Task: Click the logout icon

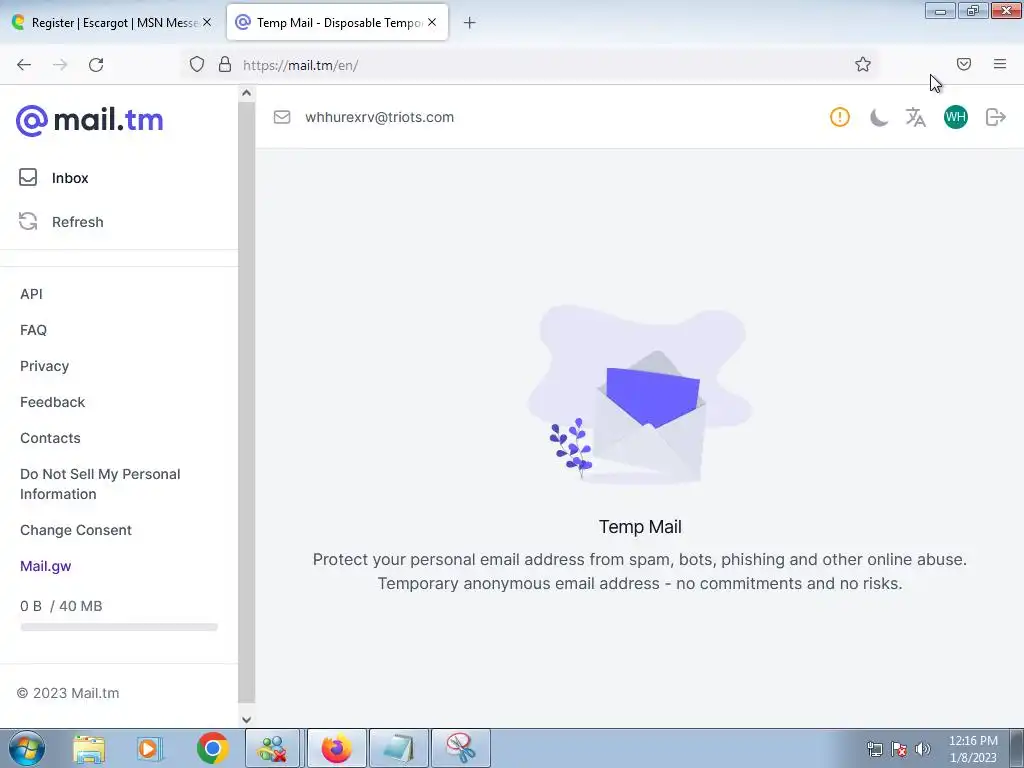Action: tap(995, 117)
